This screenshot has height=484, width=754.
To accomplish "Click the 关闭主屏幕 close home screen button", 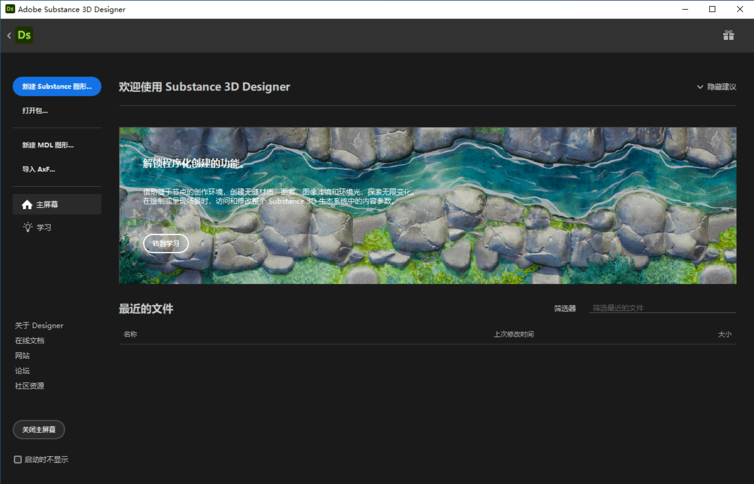I will point(39,429).
